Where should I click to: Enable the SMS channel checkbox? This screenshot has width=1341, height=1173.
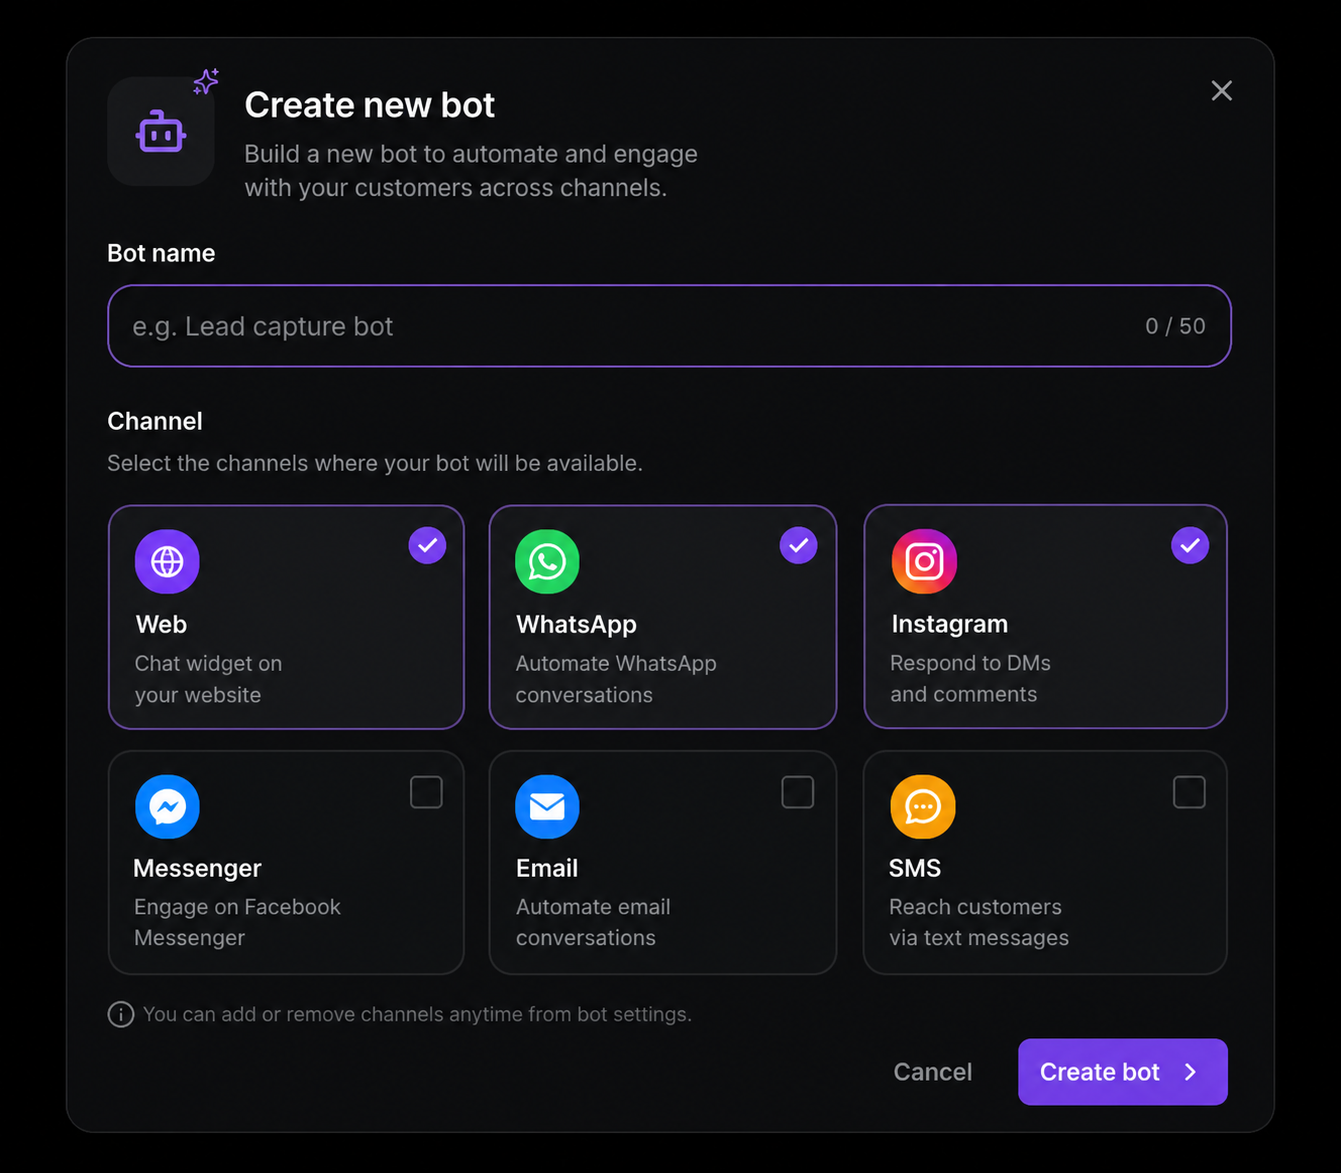point(1189,792)
